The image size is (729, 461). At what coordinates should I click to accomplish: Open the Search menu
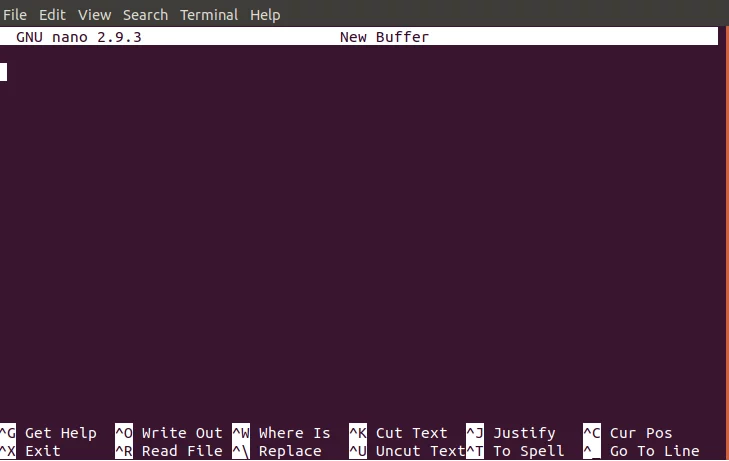[x=145, y=15]
